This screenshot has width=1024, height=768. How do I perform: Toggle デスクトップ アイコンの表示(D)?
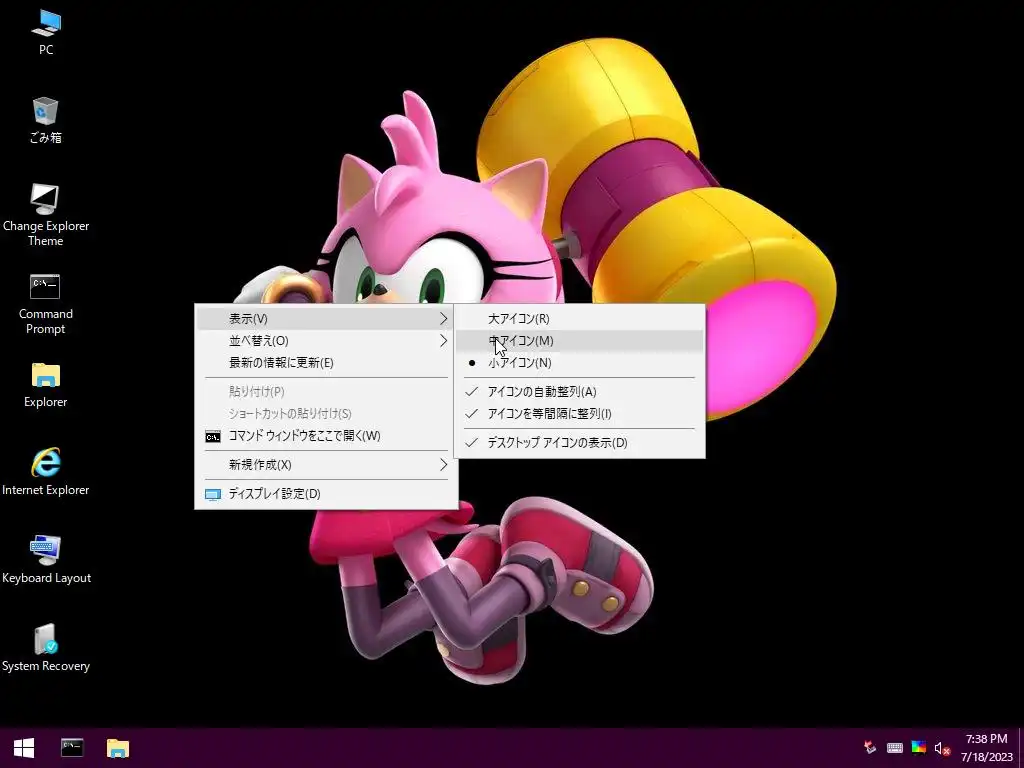[579, 443]
